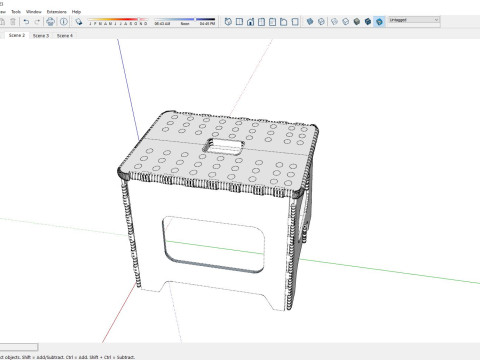Adjust the shadow time-of-day slider
480x360 pixels.
184,19
